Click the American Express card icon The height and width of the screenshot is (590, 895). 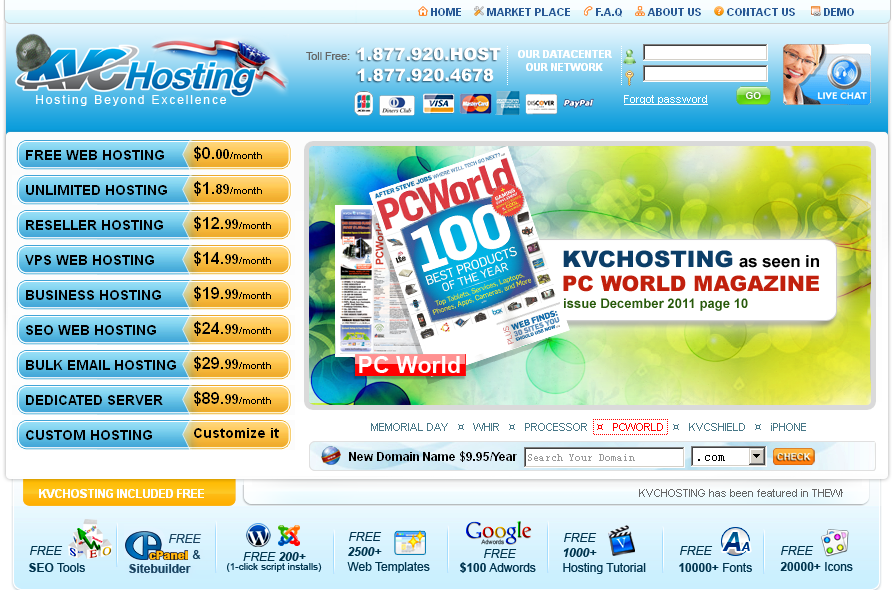click(x=507, y=103)
